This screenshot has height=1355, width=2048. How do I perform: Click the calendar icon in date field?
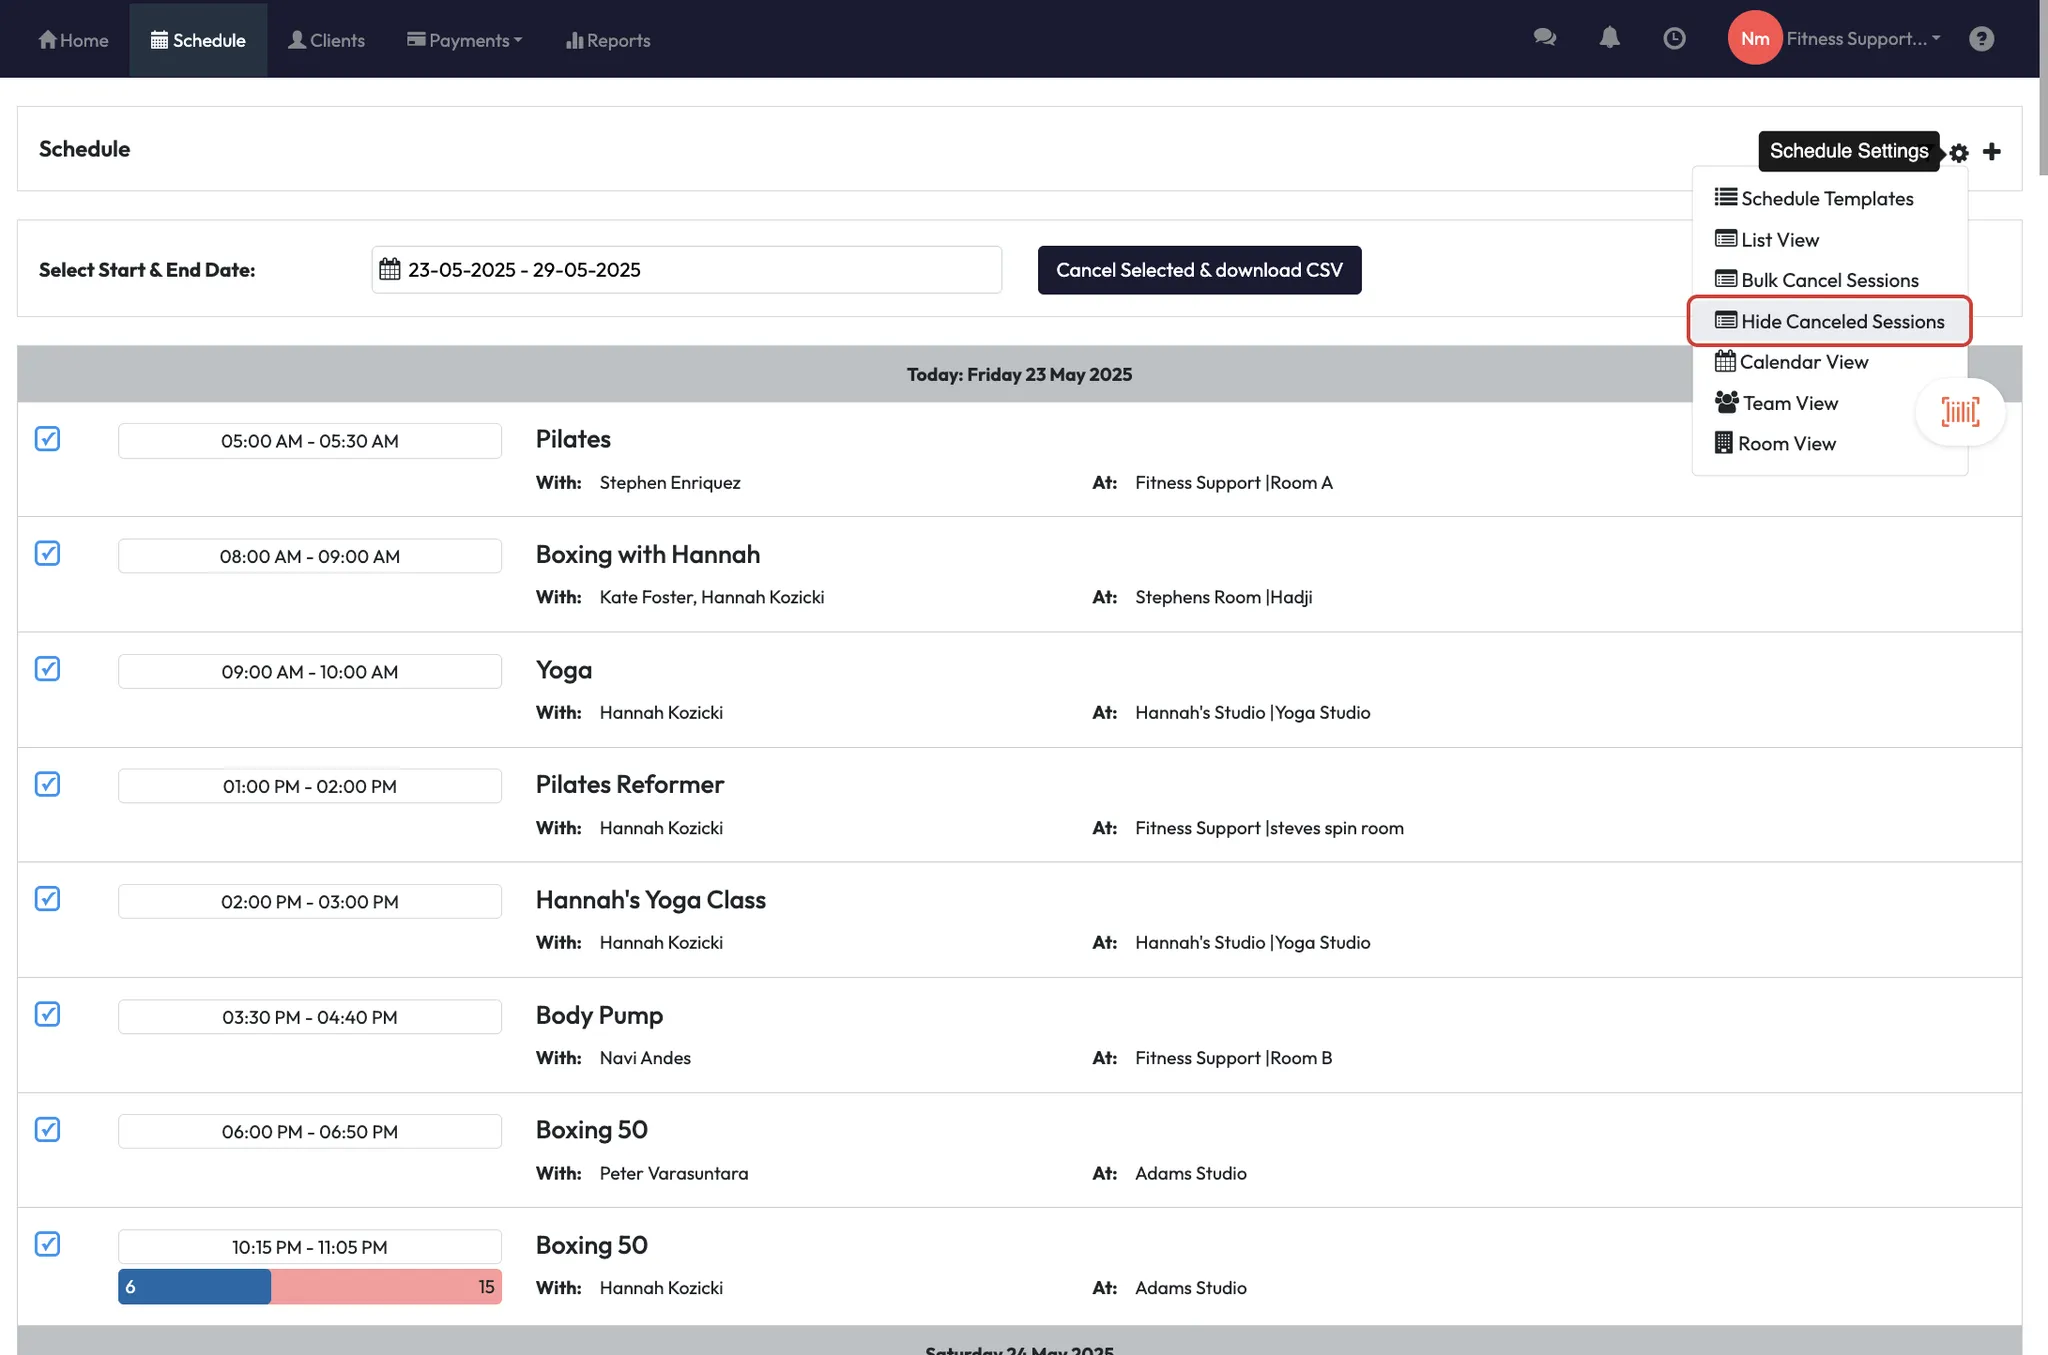click(390, 269)
